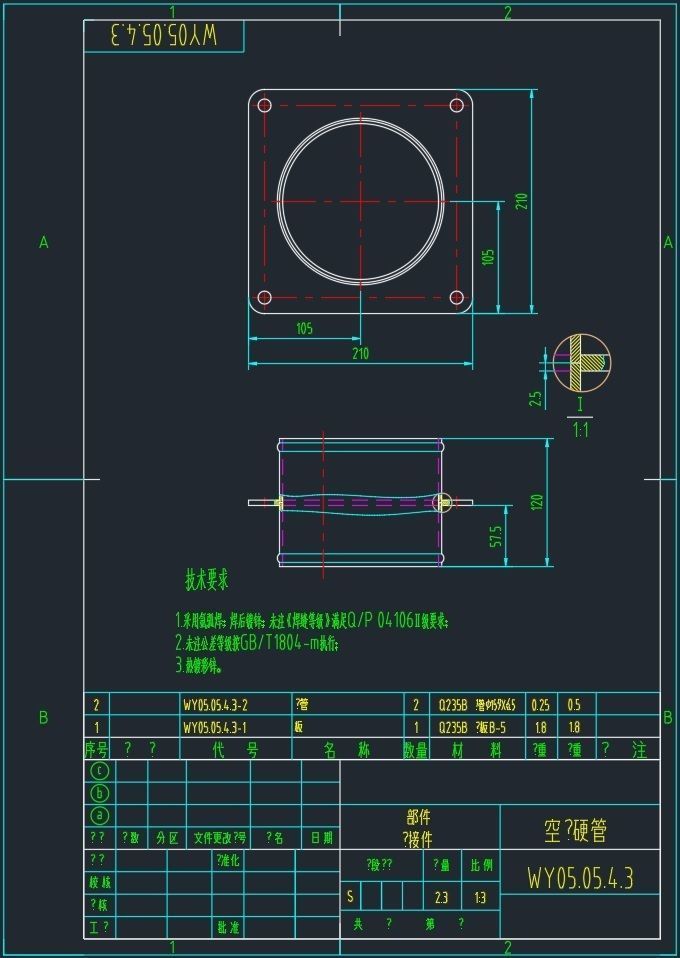Pick the vertical 105 dimension text
Viewport: 680px width, 958px height.
click(x=488, y=257)
